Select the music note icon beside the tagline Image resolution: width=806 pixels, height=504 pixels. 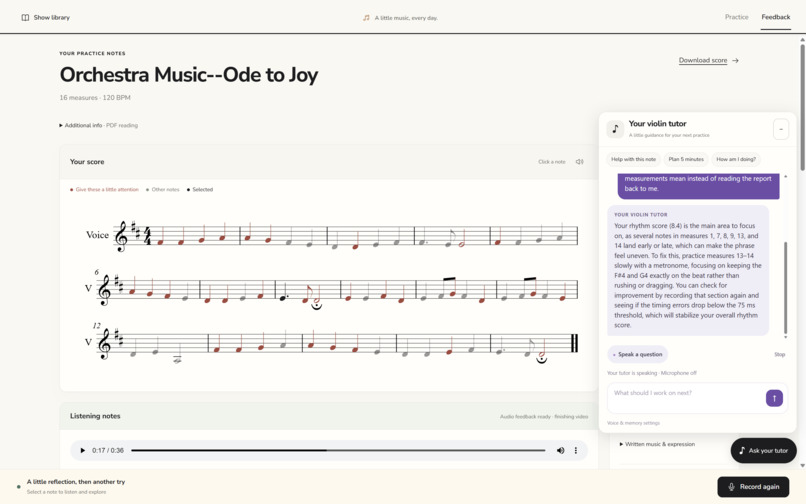click(366, 17)
